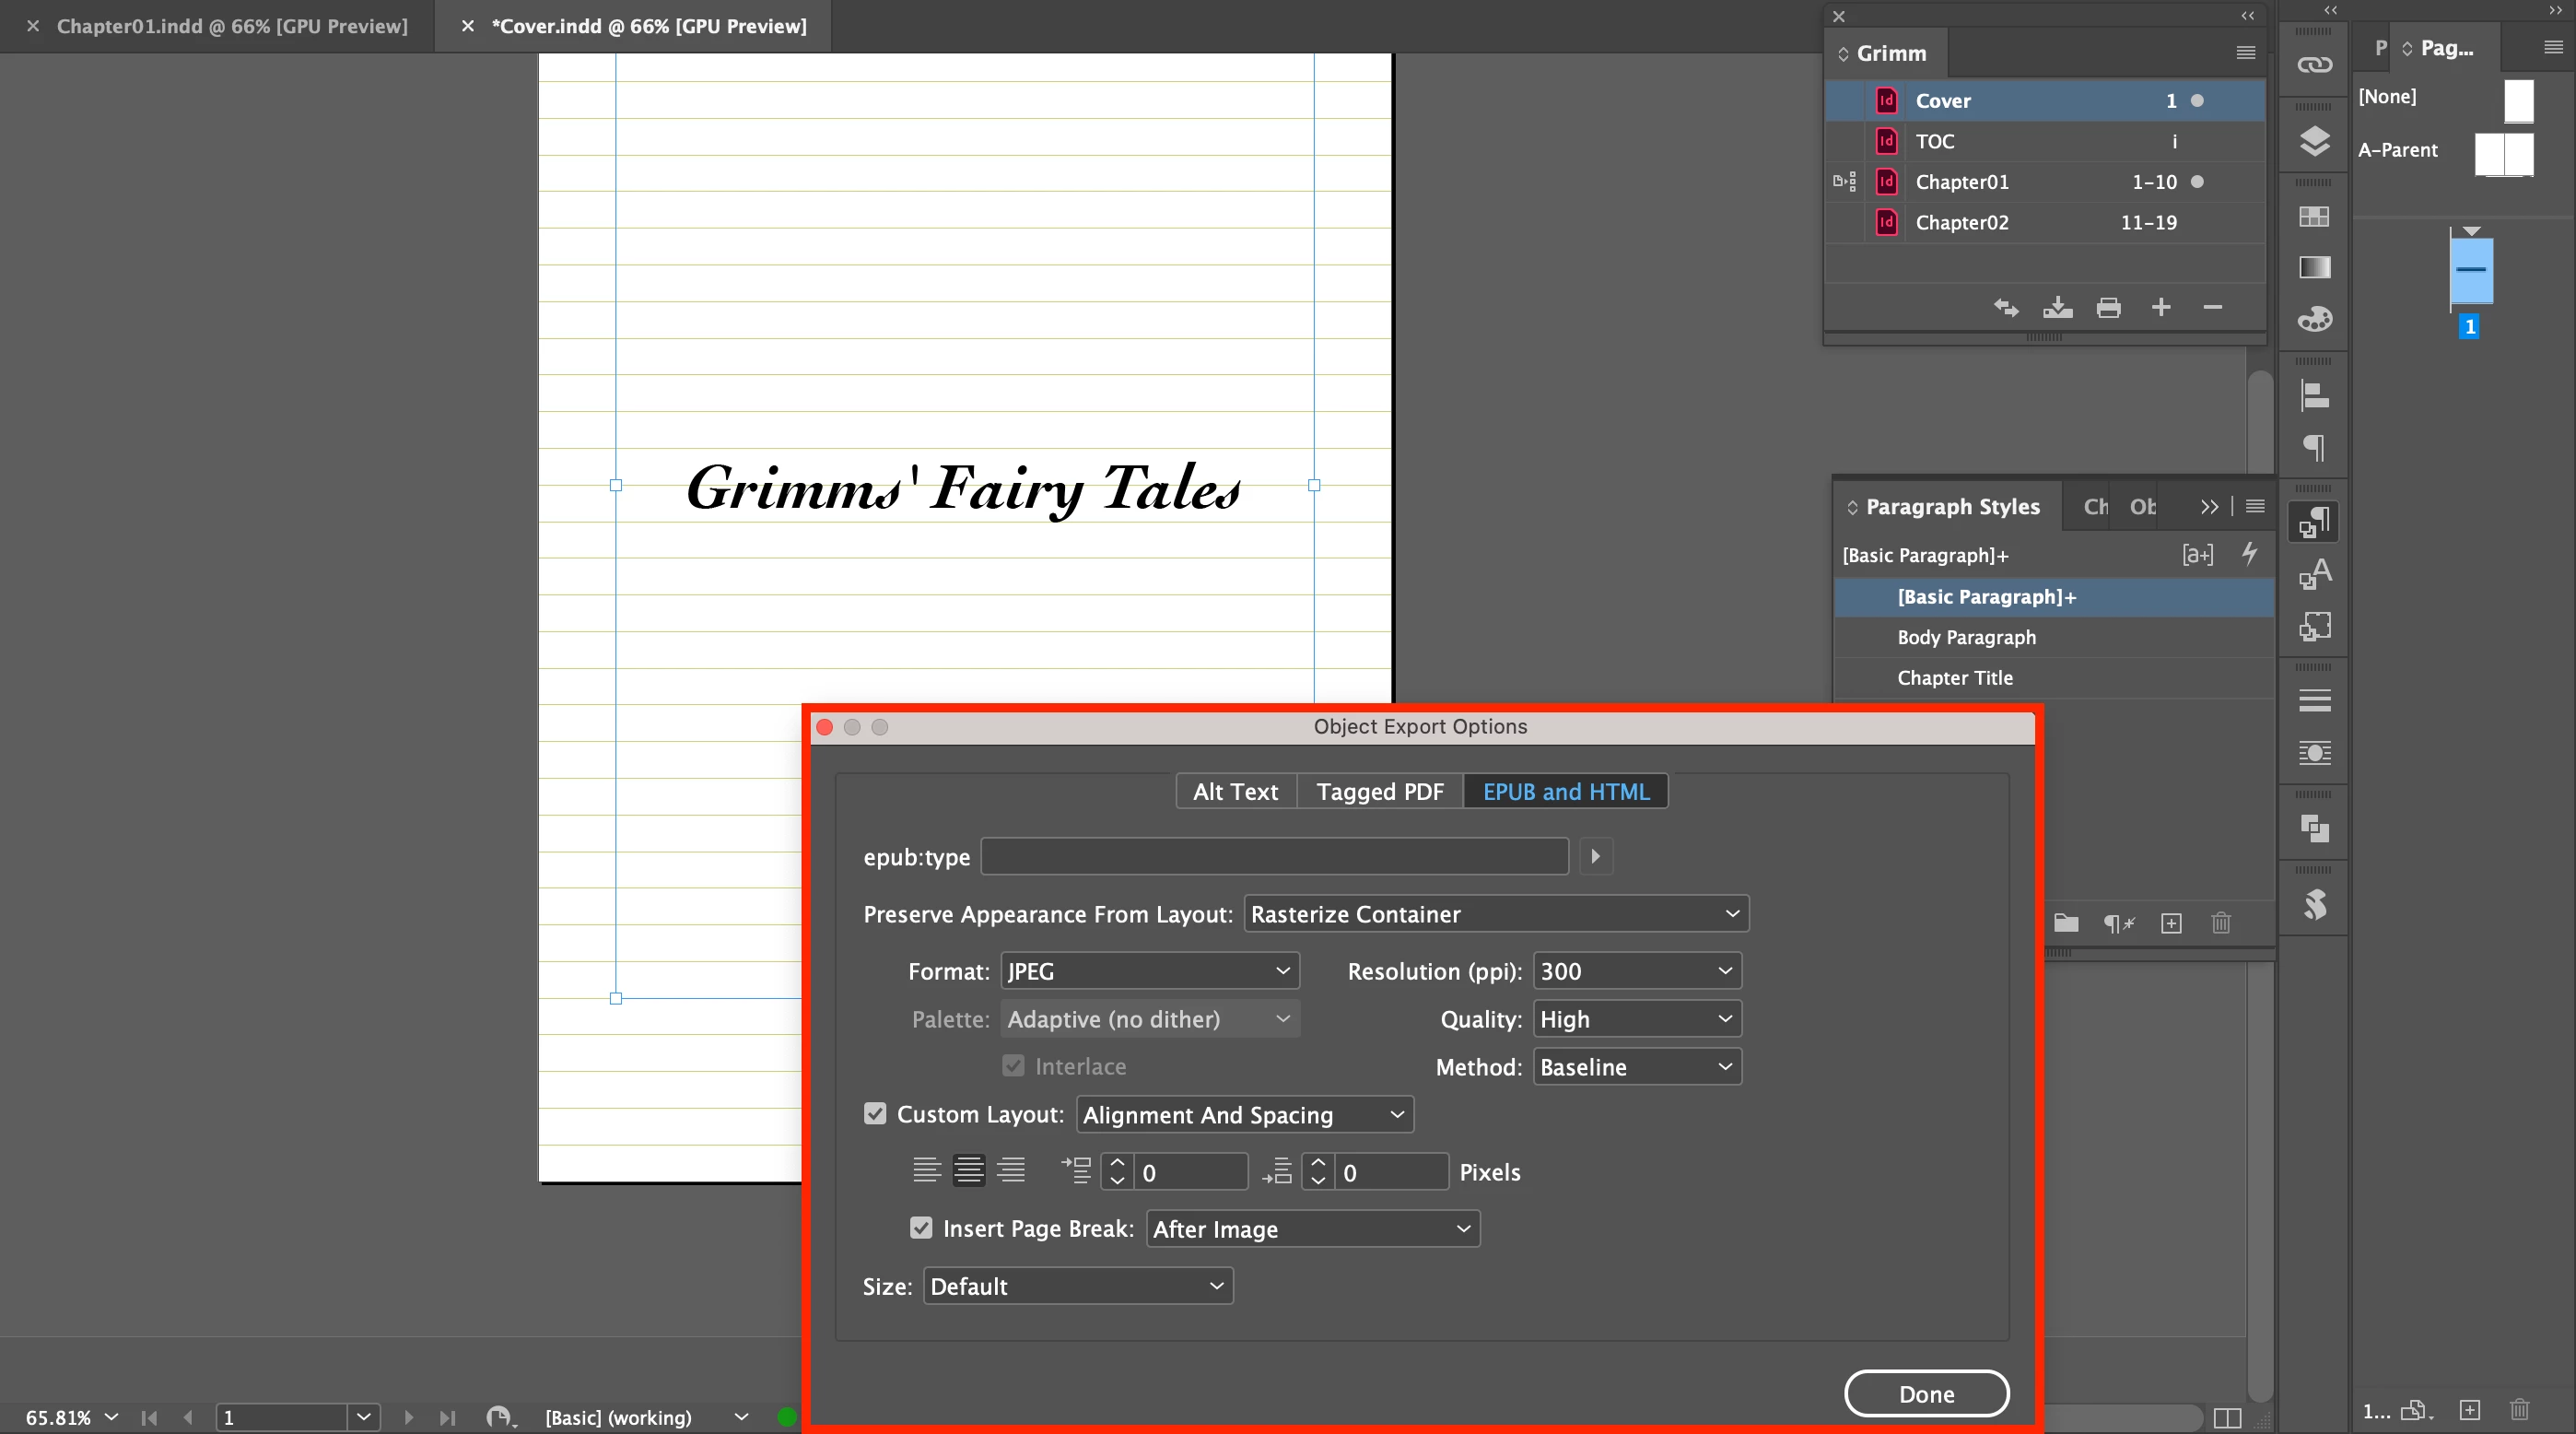Click the Print Book printer icon
The width and height of the screenshot is (2576, 1434).
point(2109,307)
